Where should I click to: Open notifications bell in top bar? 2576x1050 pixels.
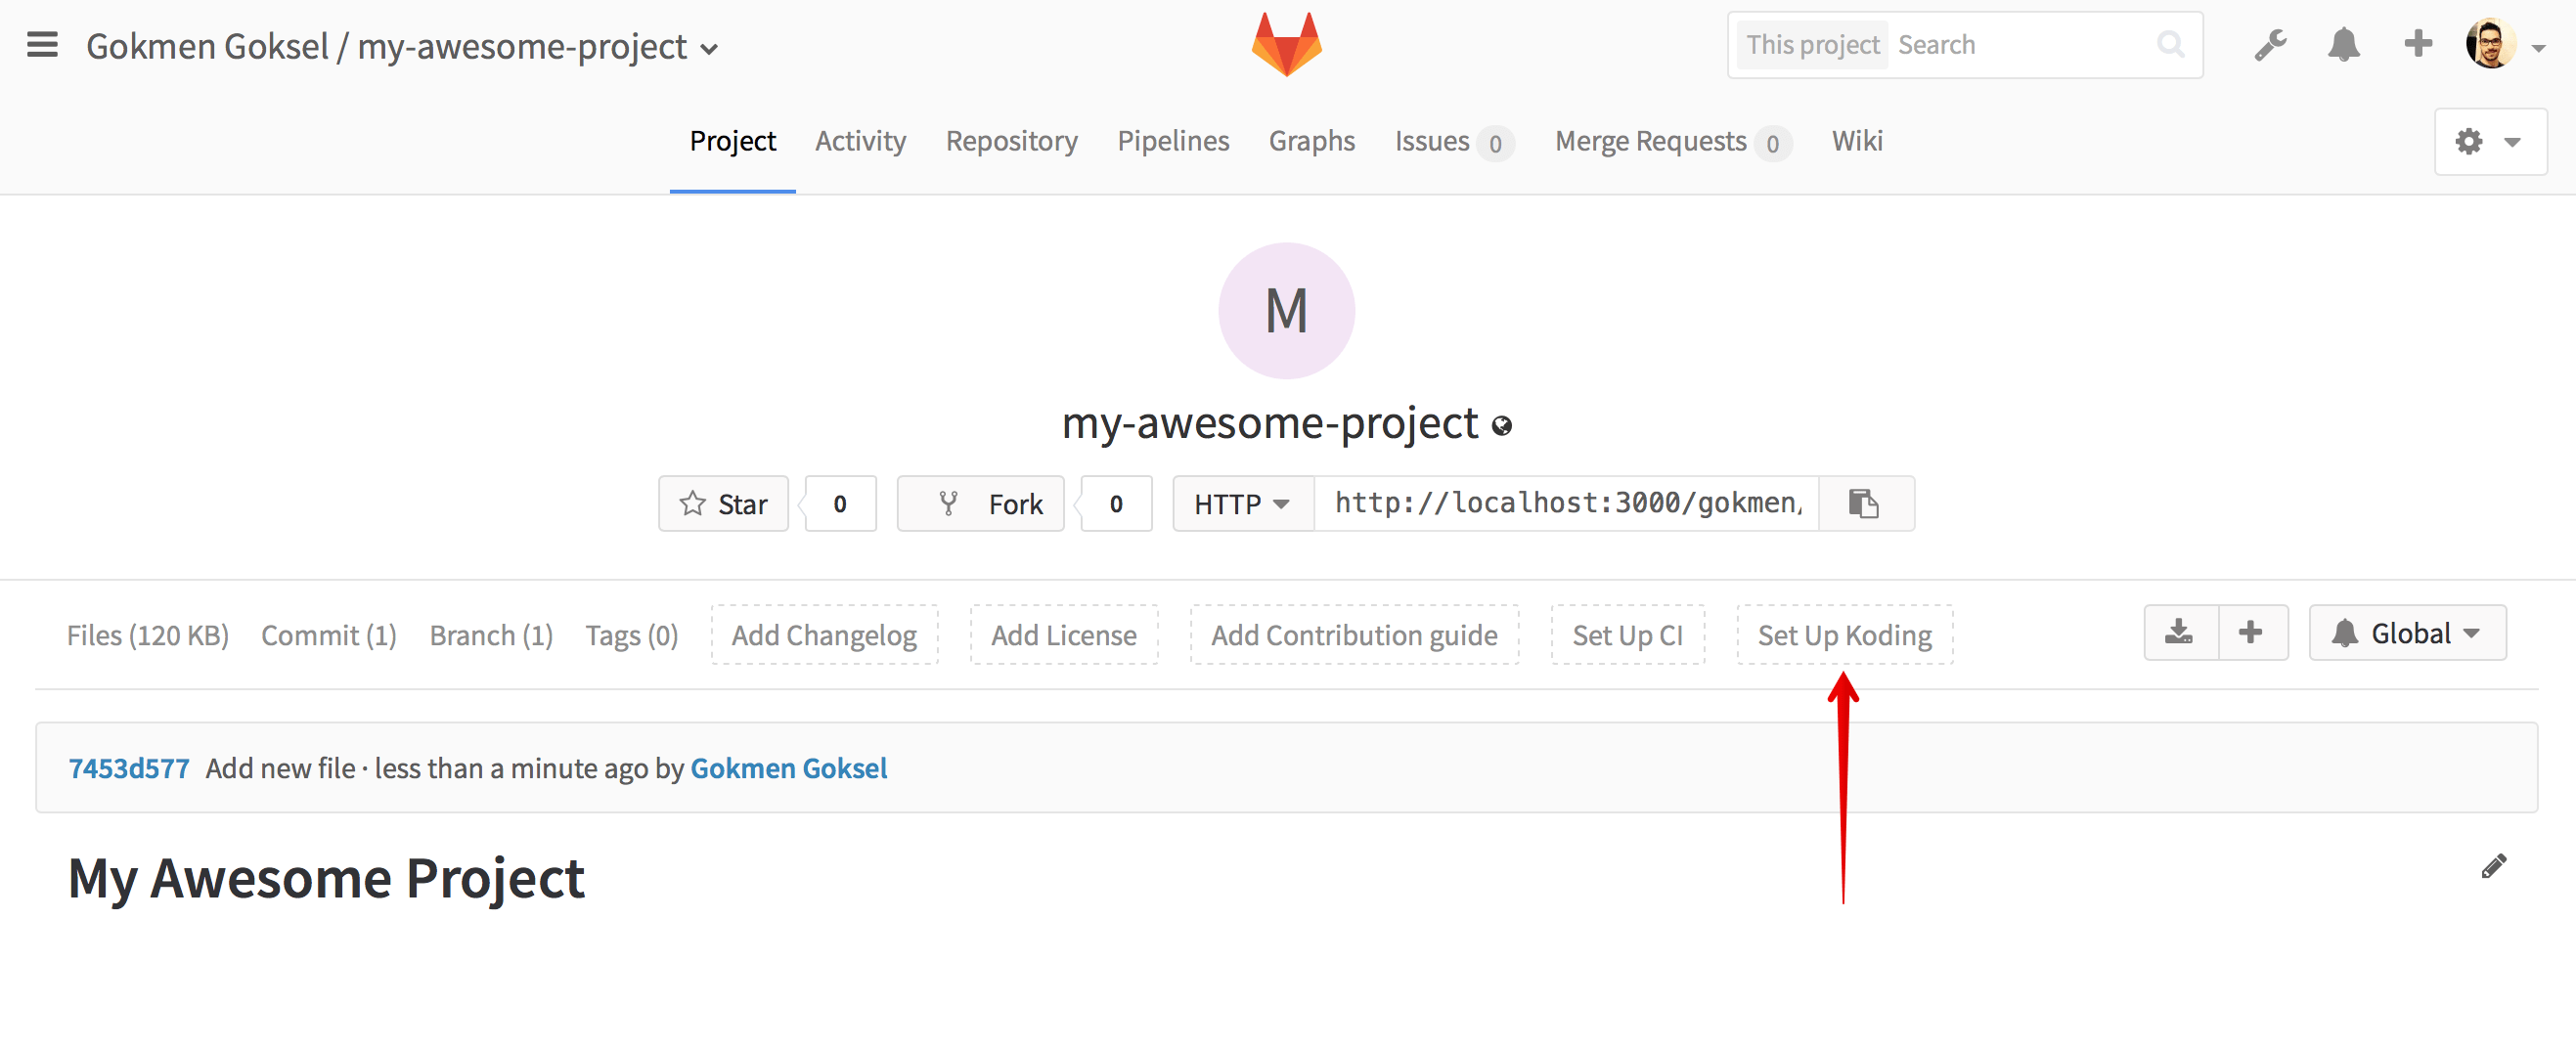[x=2343, y=45]
